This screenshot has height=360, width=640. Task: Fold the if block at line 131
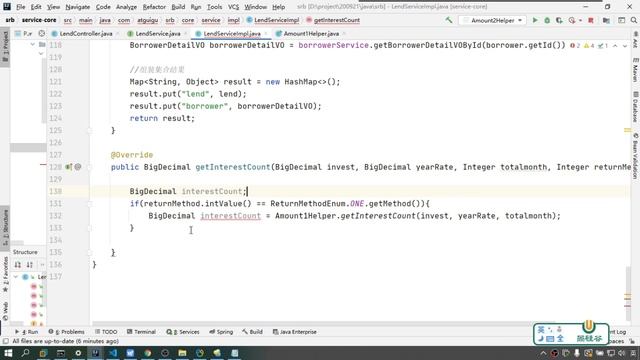point(89,203)
